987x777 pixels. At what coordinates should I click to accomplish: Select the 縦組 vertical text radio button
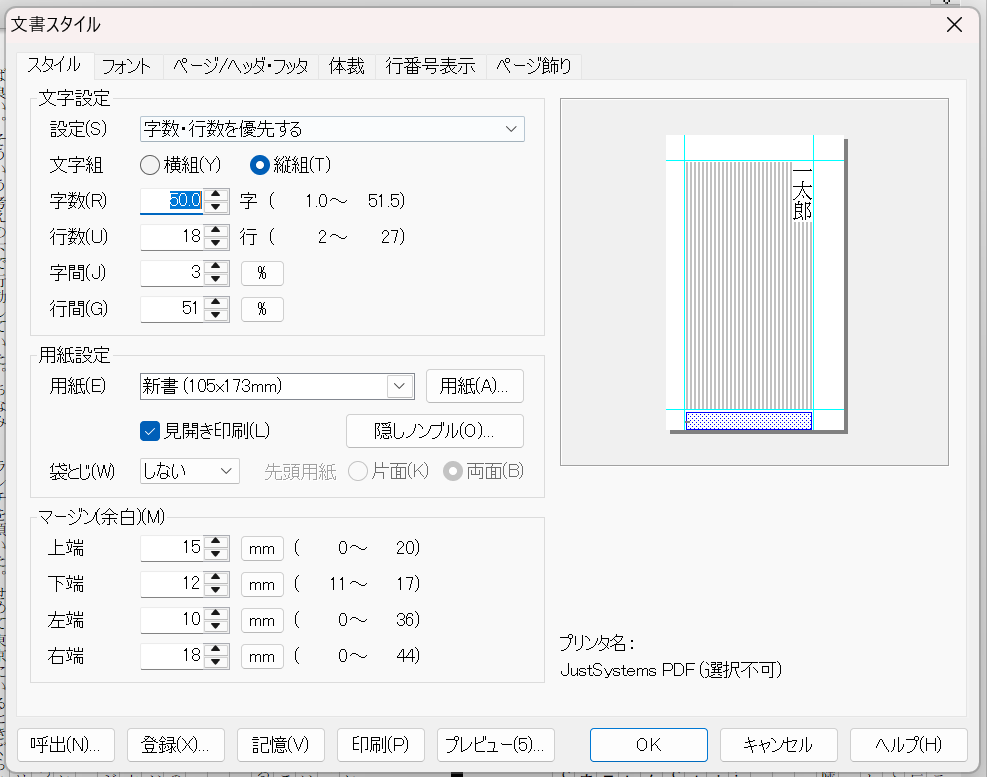[259, 164]
